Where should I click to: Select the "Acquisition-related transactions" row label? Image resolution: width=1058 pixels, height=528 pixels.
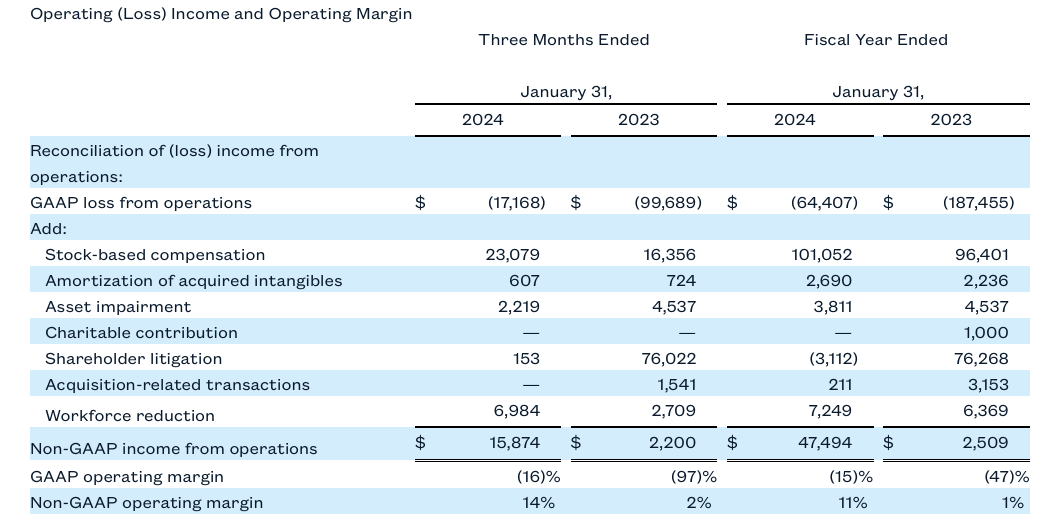[177, 385]
